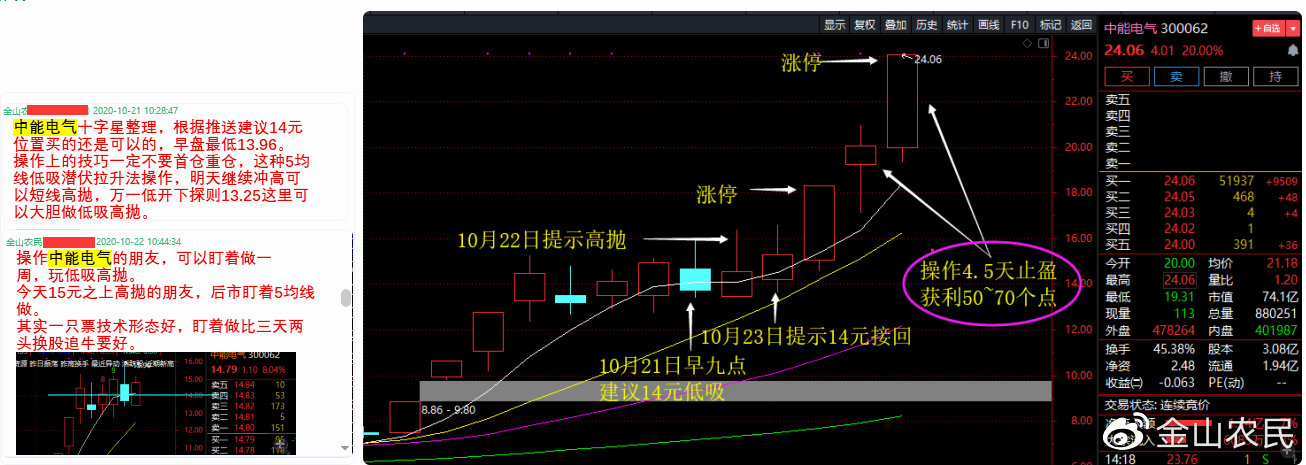Click the 持 (holdings) button
Viewport: 1306px width, 465px height.
coord(1275,77)
